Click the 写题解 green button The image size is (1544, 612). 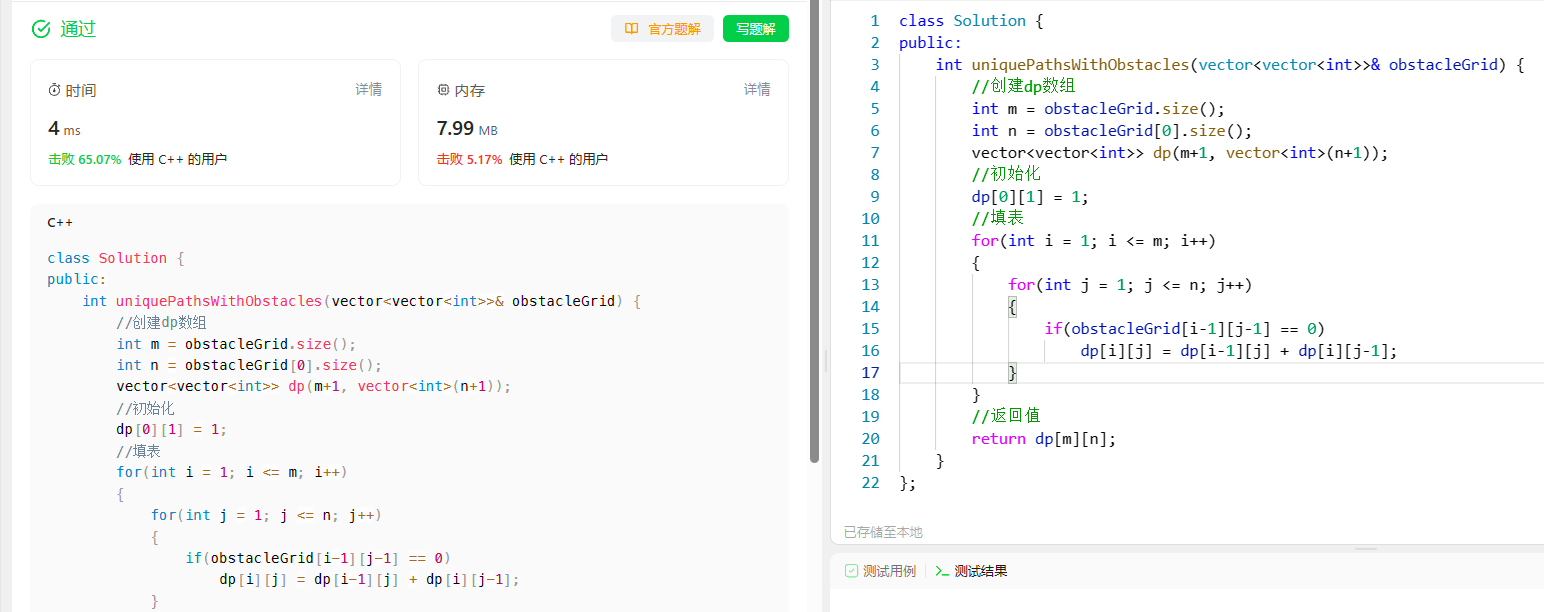(755, 29)
